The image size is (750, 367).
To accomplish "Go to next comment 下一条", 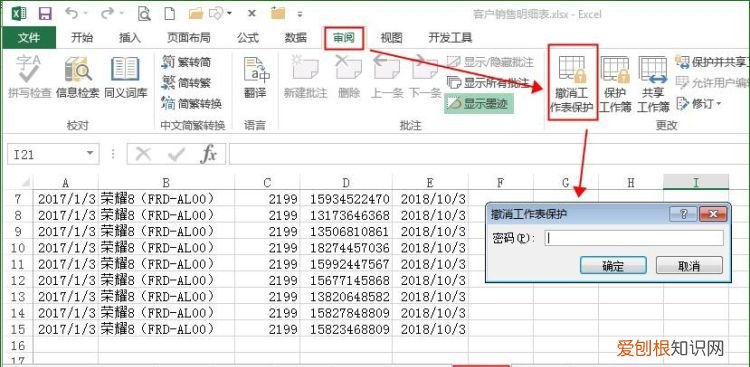I will pos(425,77).
